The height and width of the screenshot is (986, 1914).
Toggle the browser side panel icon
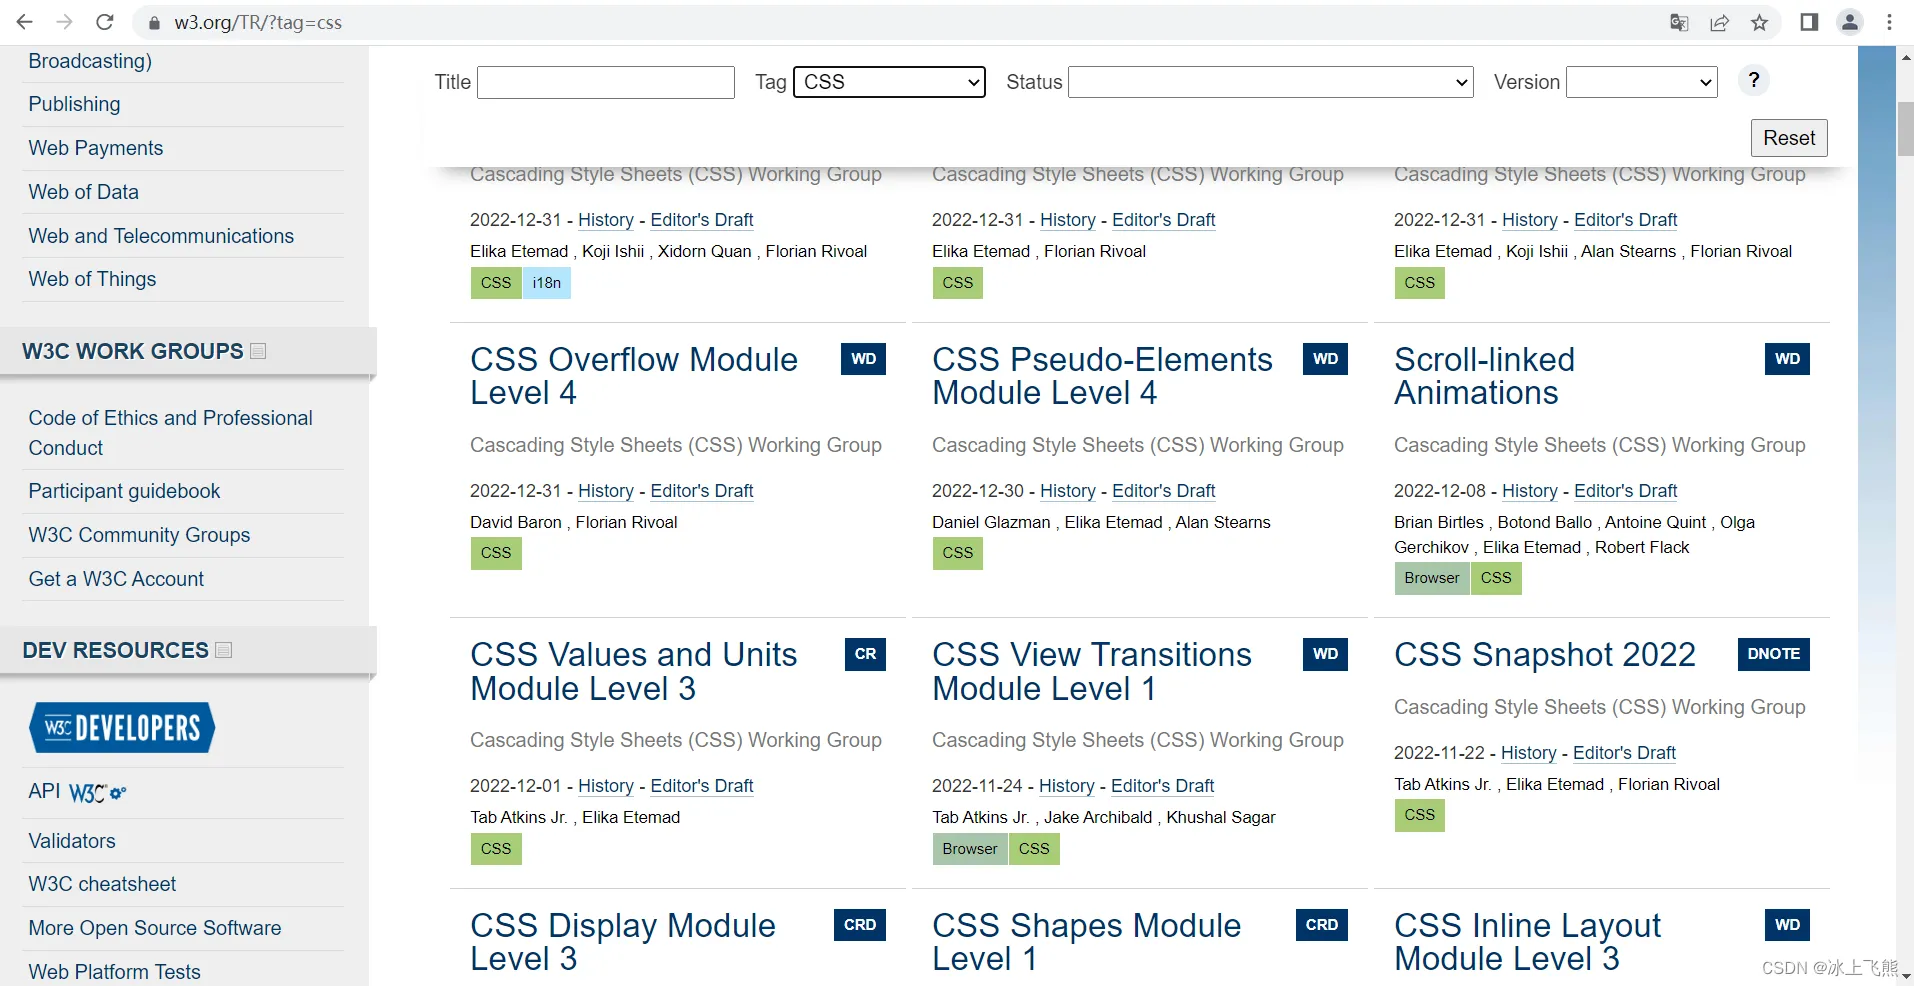(1809, 22)
